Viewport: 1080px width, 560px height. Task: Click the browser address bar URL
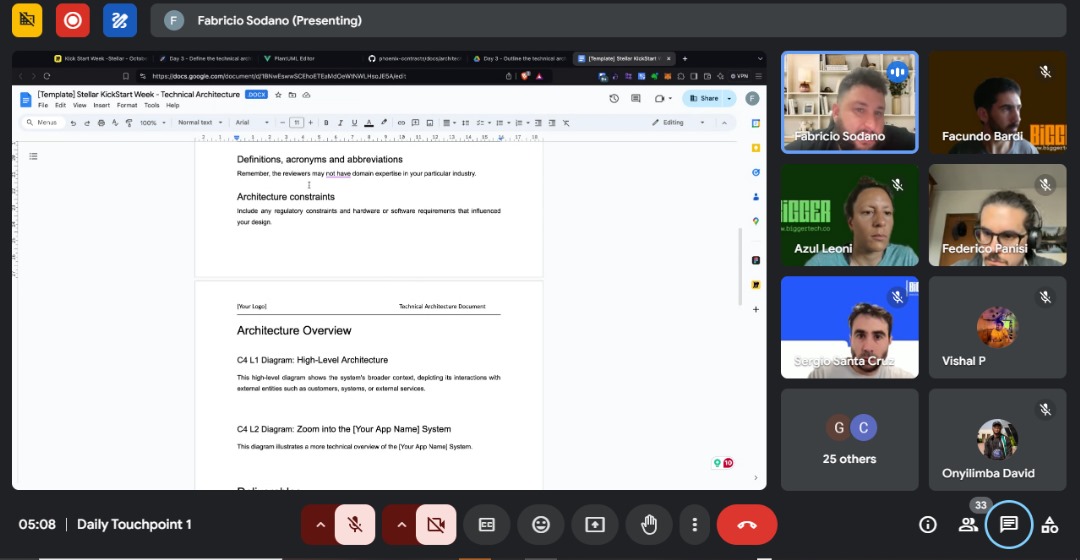point(279,76)
